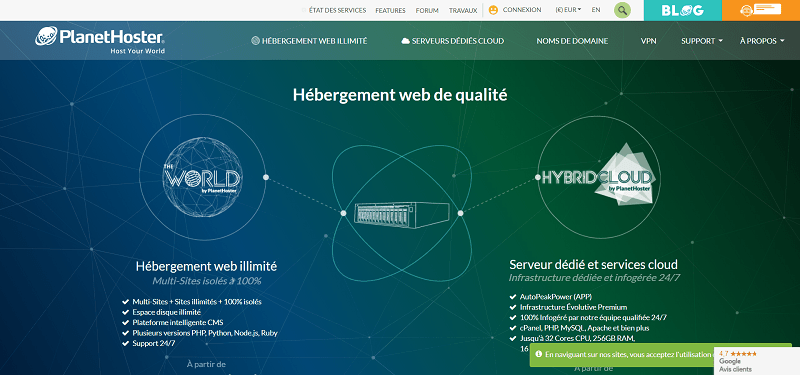Expand the À propos menu

[x=762, y=41]
